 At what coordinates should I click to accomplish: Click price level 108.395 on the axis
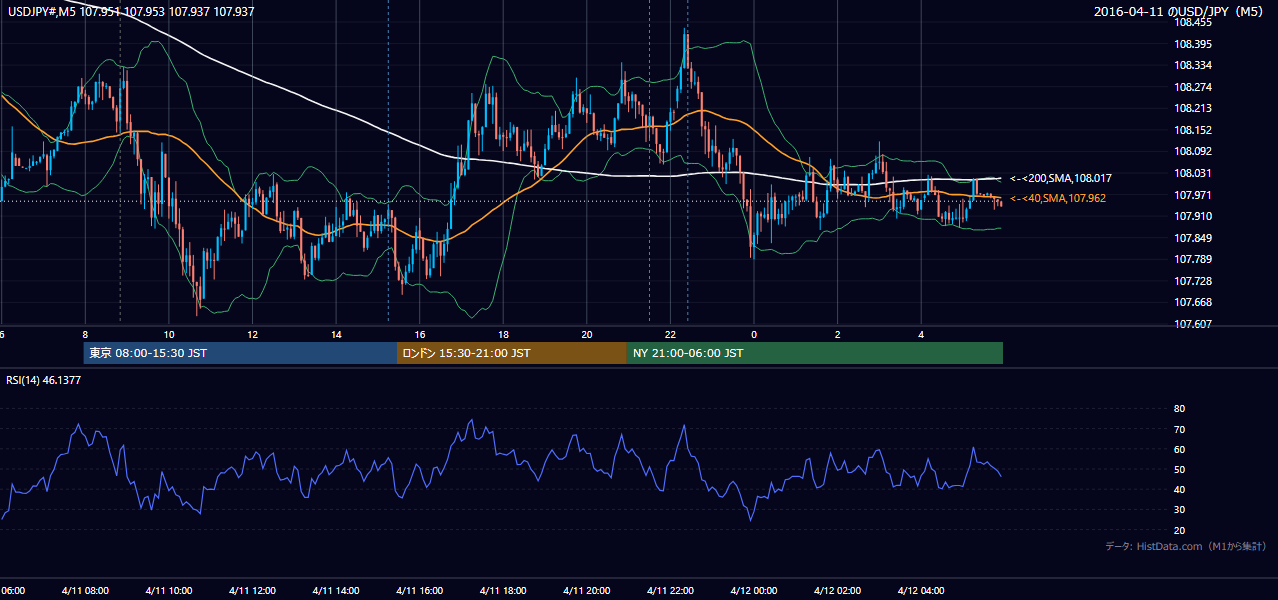tap(1193, 44)
